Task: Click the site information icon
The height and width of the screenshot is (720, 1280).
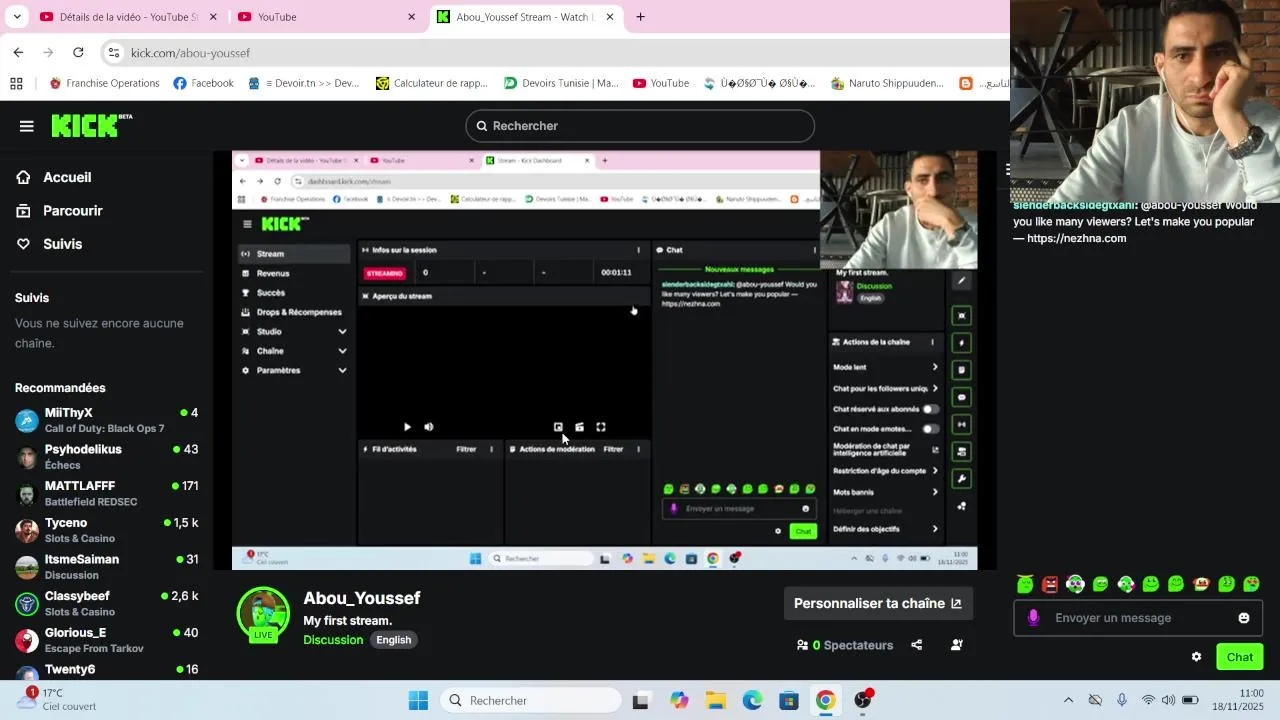Action: (x=114, y=53)
